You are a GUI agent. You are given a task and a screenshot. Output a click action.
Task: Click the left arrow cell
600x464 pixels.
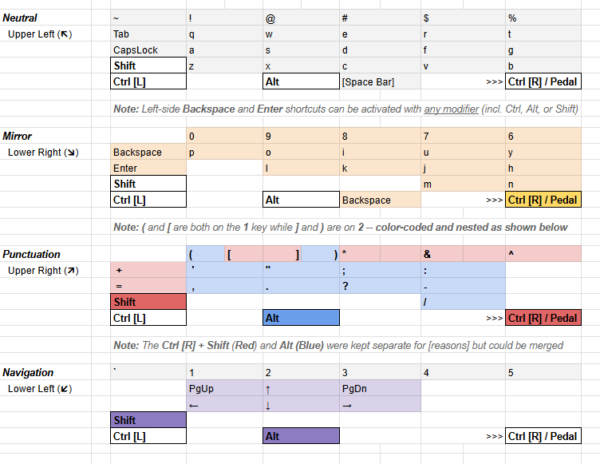(x=193, y=404)
